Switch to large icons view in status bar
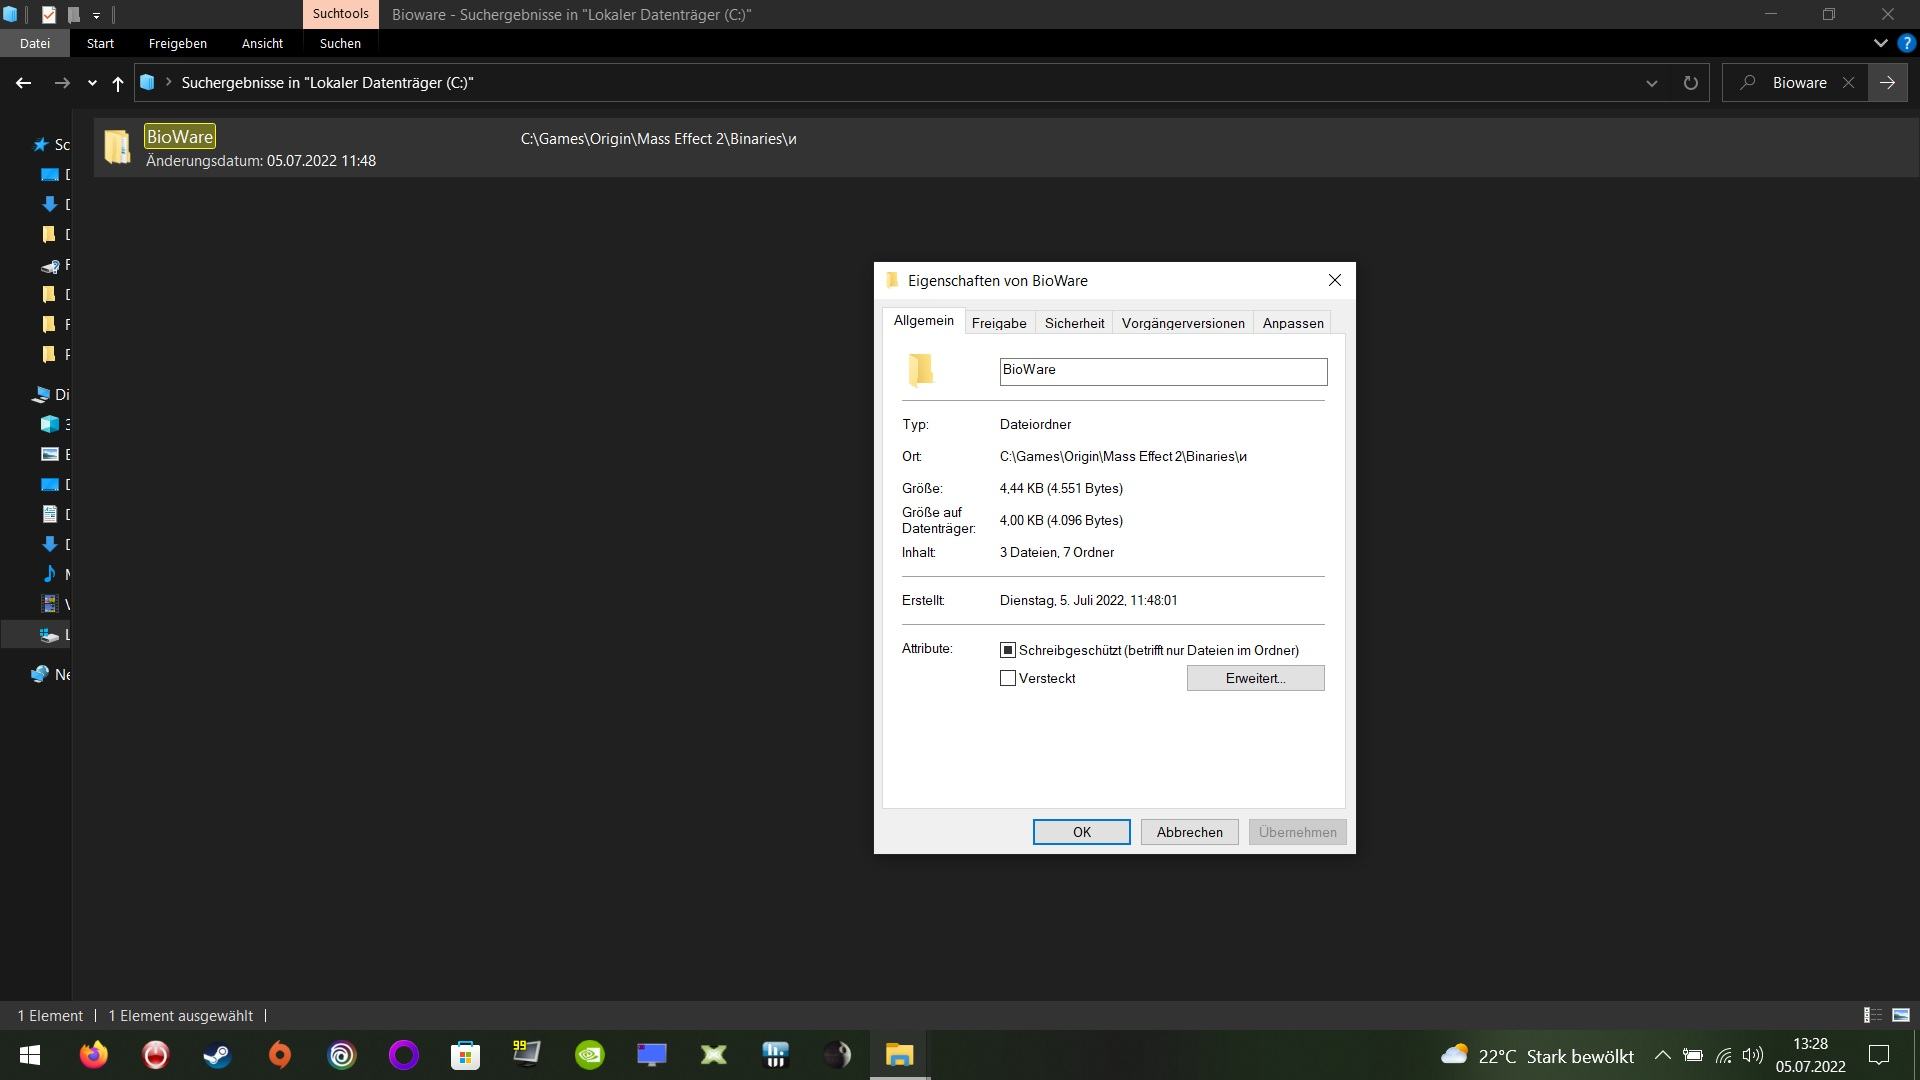The width and height of the screenshot is (1920, 1080). click(x=1901, y=1015)
